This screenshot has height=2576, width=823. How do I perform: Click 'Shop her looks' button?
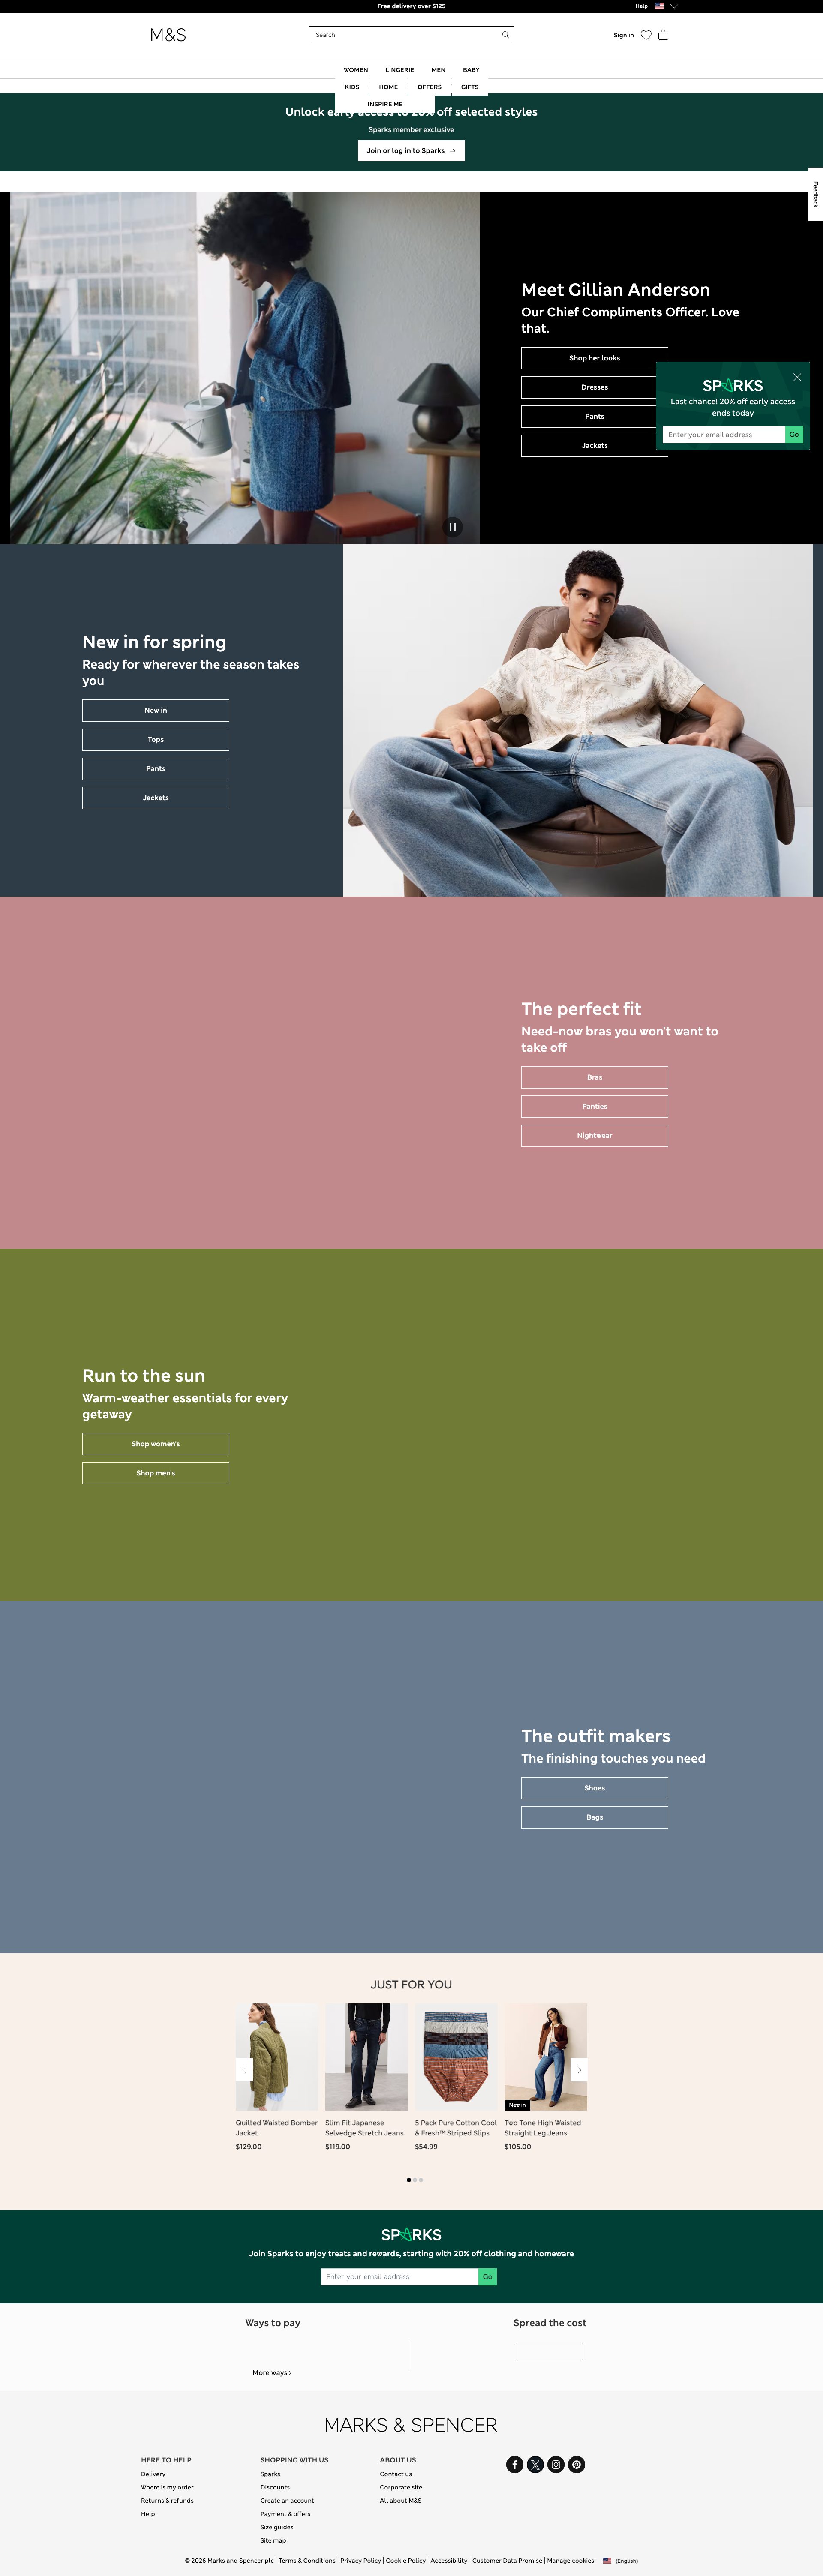pos(594,357)
